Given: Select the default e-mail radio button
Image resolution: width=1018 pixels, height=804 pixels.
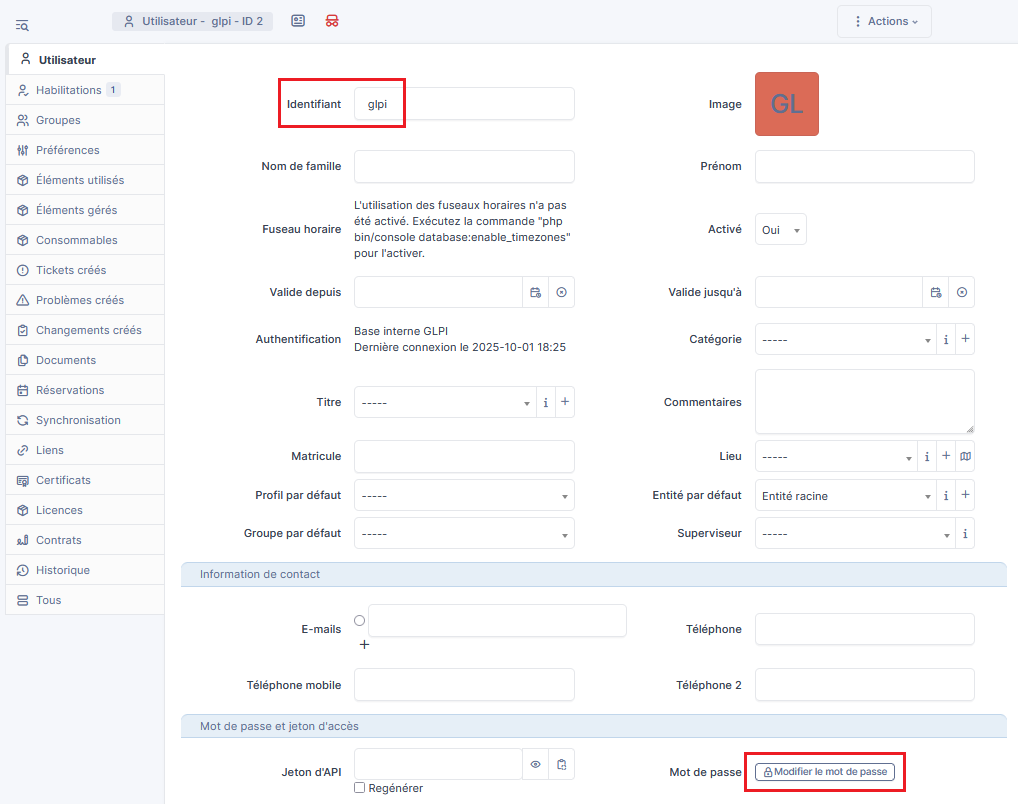Looking at the screenshot, I should (x=359, y=621).
